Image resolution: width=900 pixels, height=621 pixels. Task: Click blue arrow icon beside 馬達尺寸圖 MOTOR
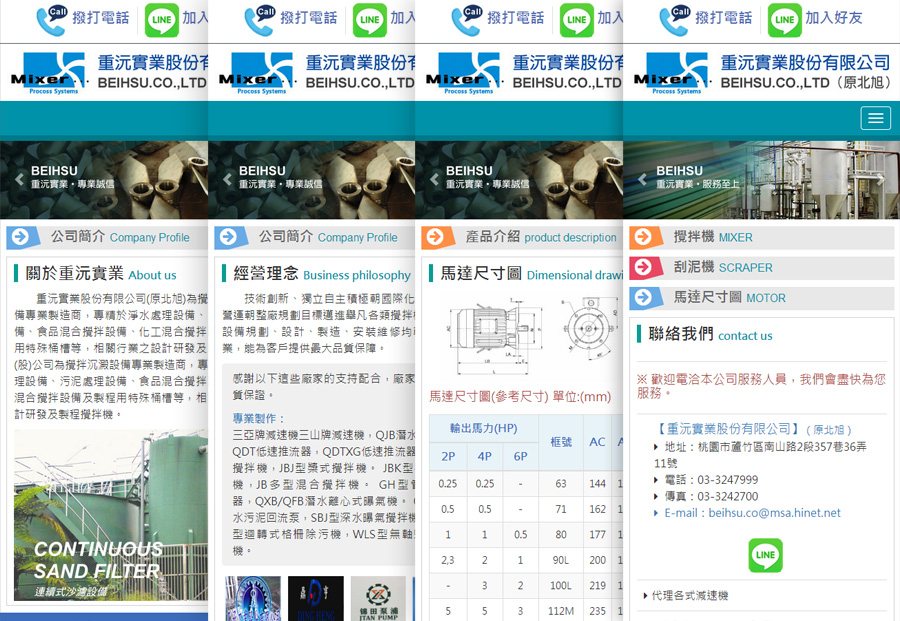645,297
